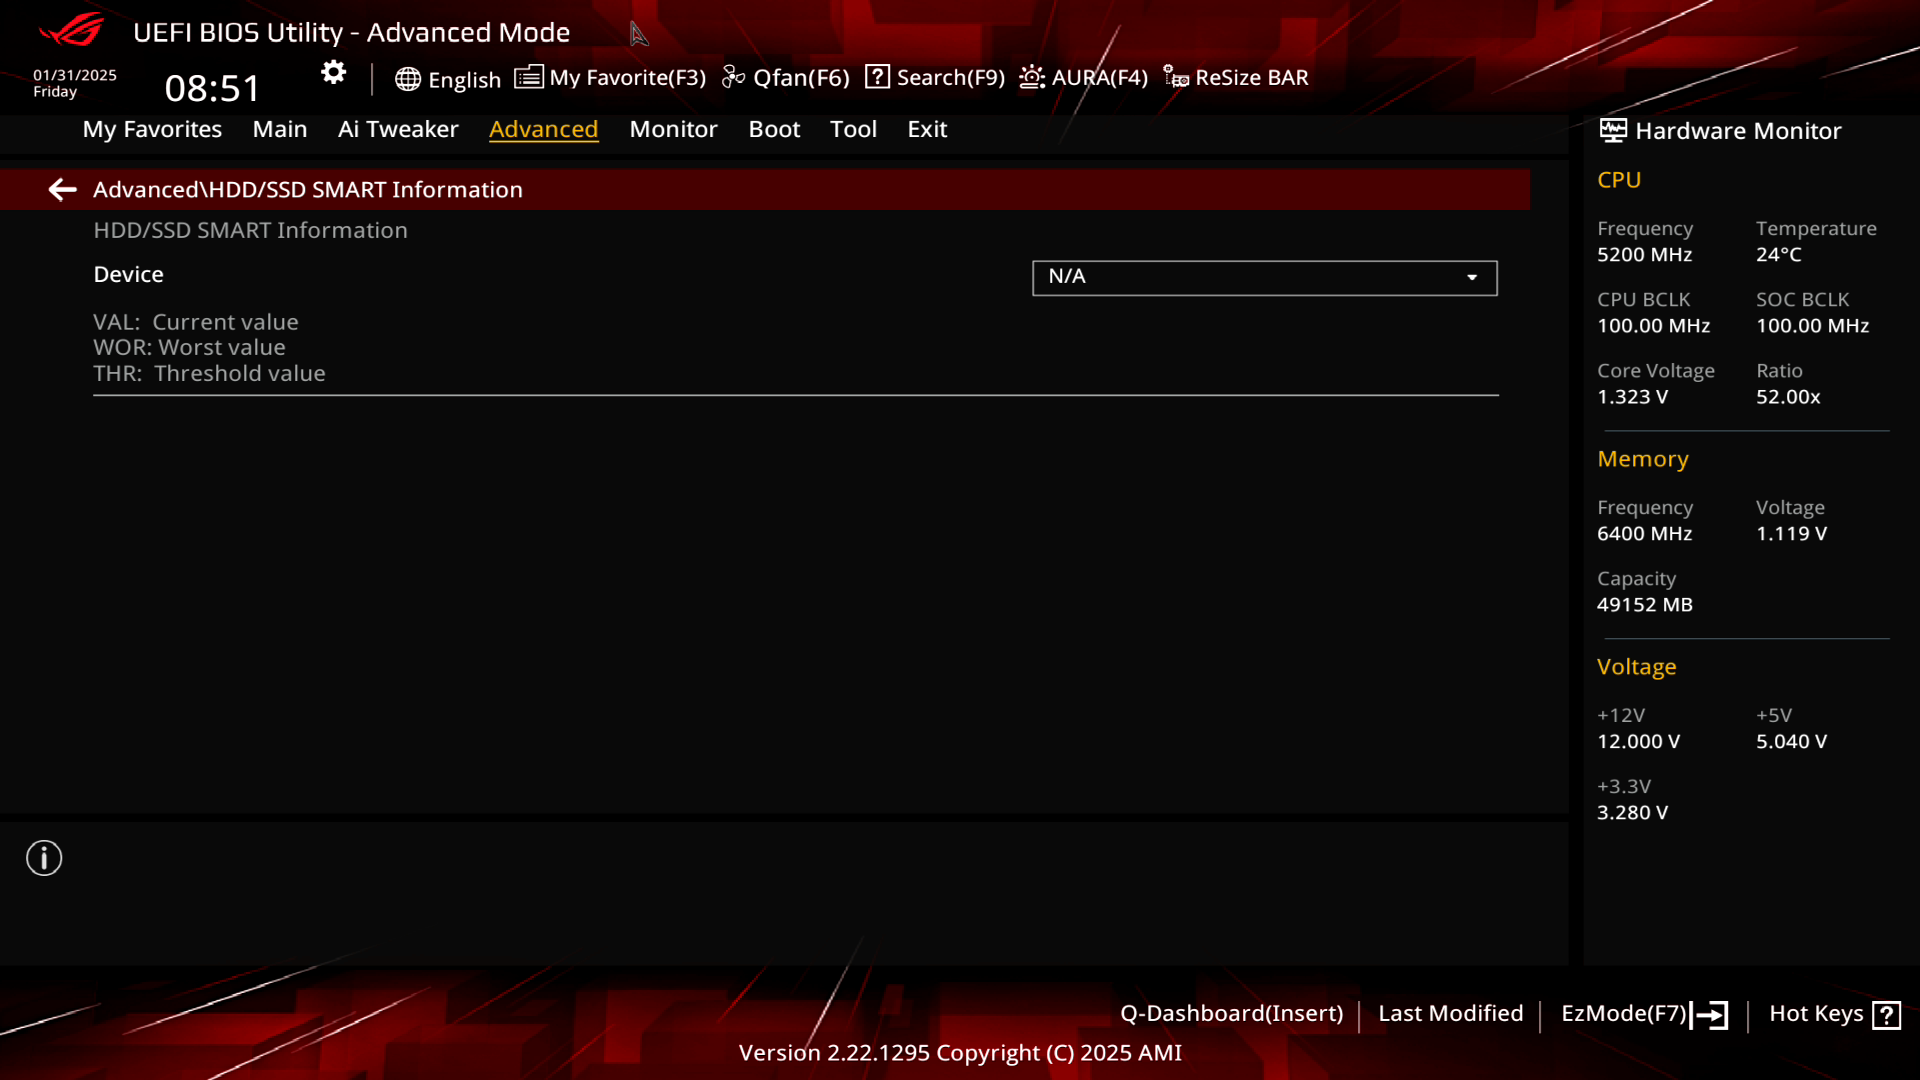Screen dimensions: 1920x1080
Task: Click the CPU section heading
Action: (x=1619, y=180)
